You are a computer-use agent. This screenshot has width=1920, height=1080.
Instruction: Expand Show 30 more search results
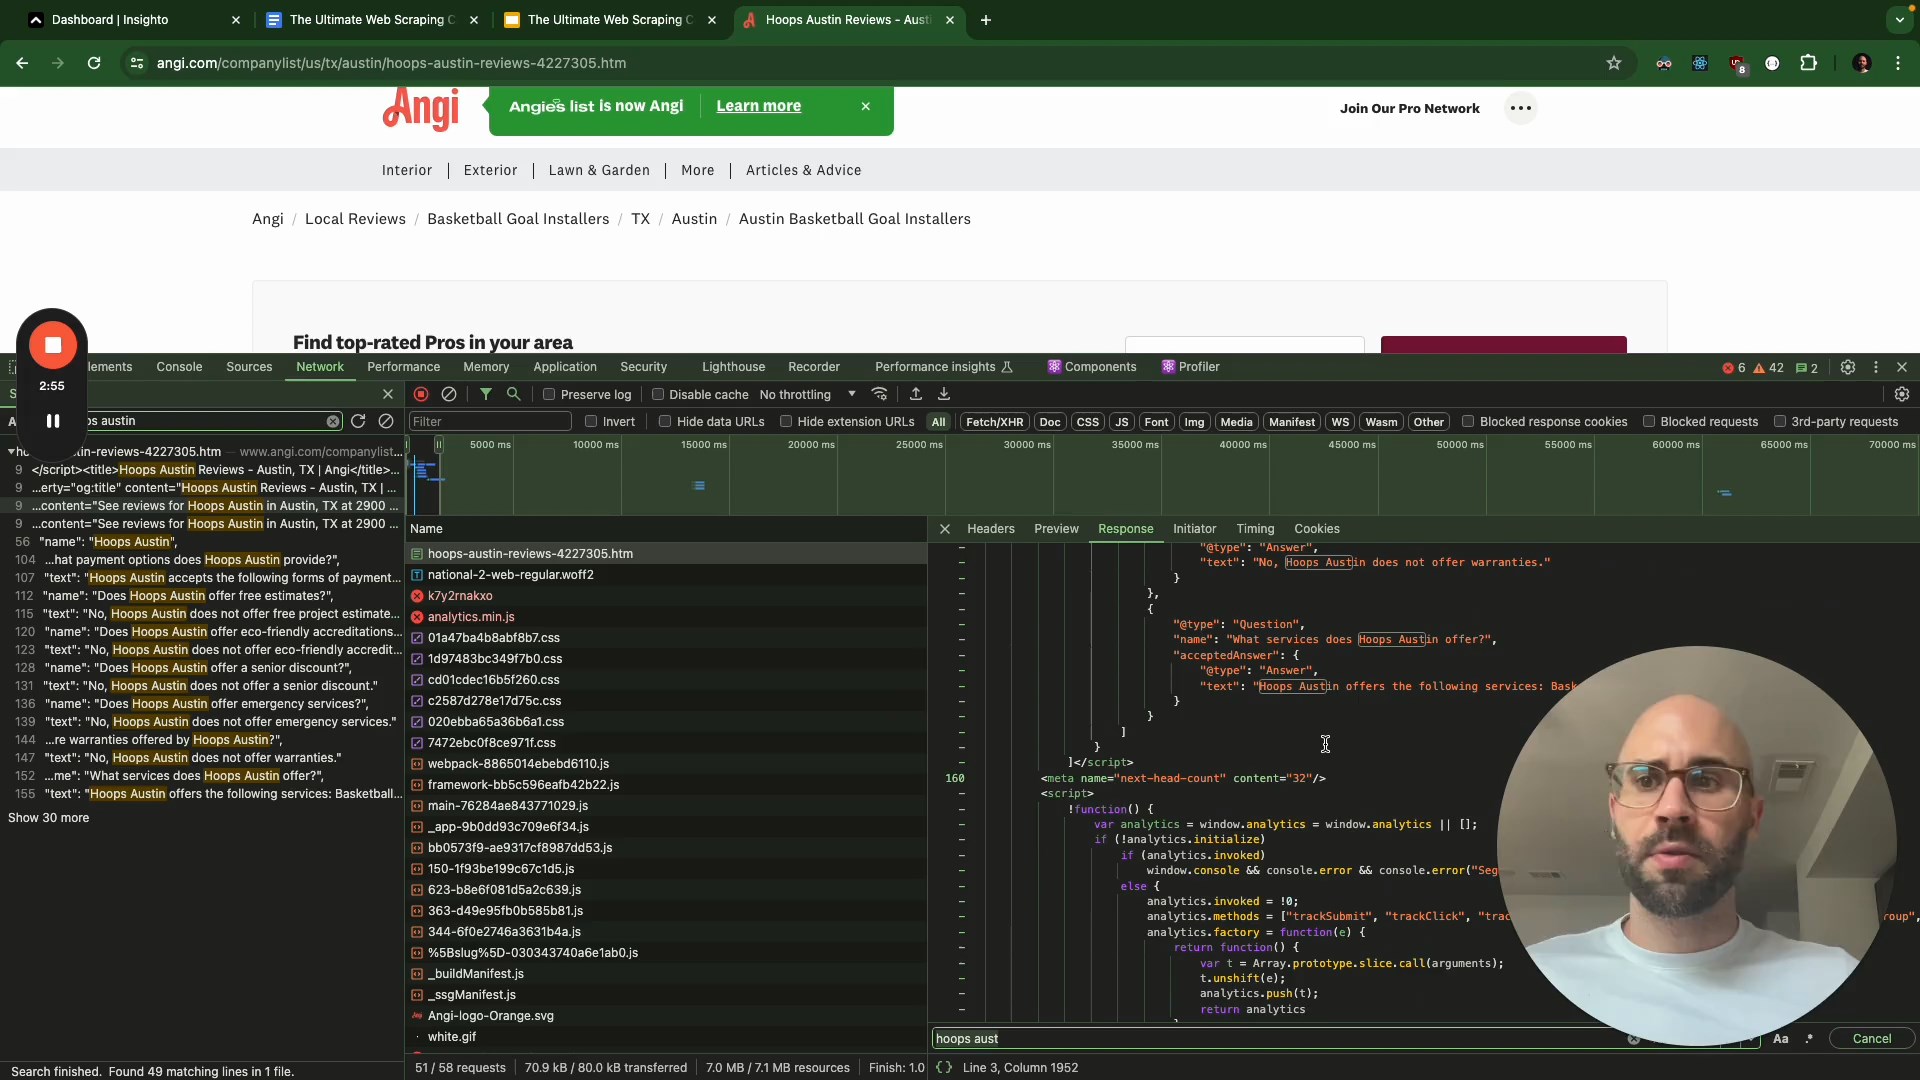click(48, 818)
